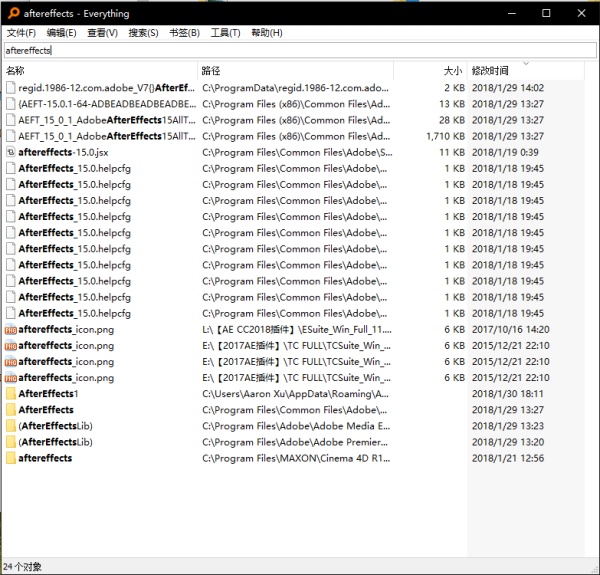Maximize the Everything window

pyautogui.click(x=546, y=13)
